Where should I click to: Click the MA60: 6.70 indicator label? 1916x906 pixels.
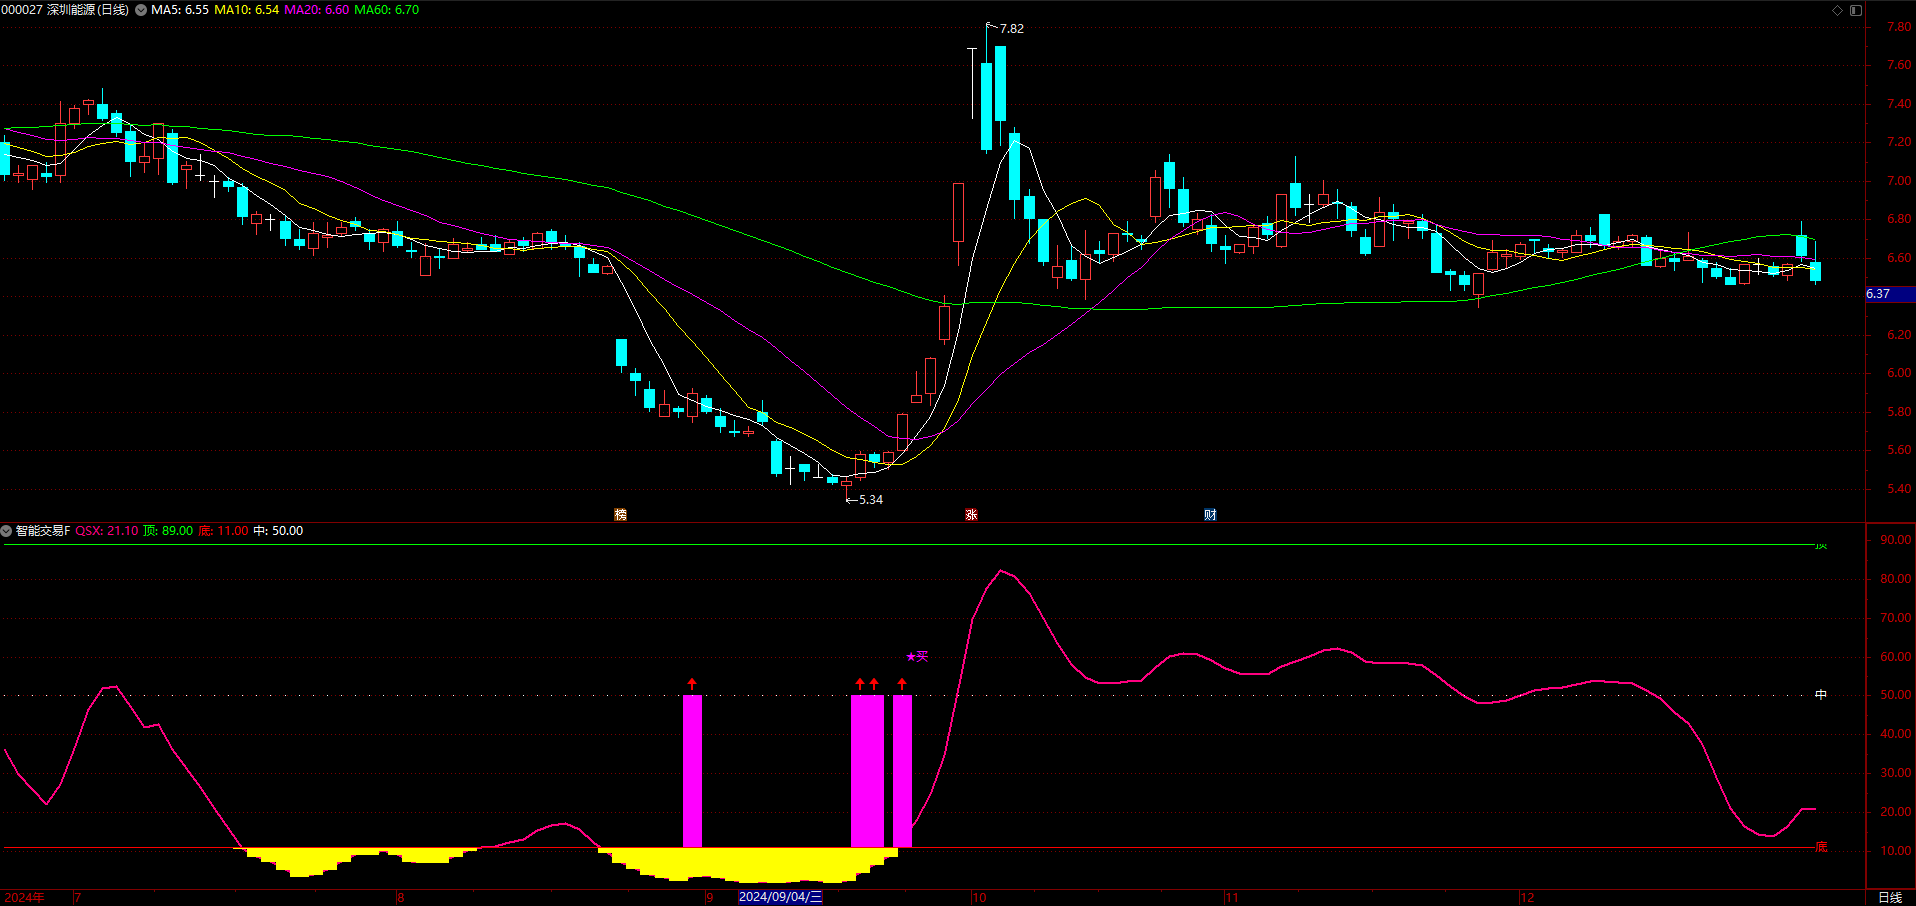387,10
